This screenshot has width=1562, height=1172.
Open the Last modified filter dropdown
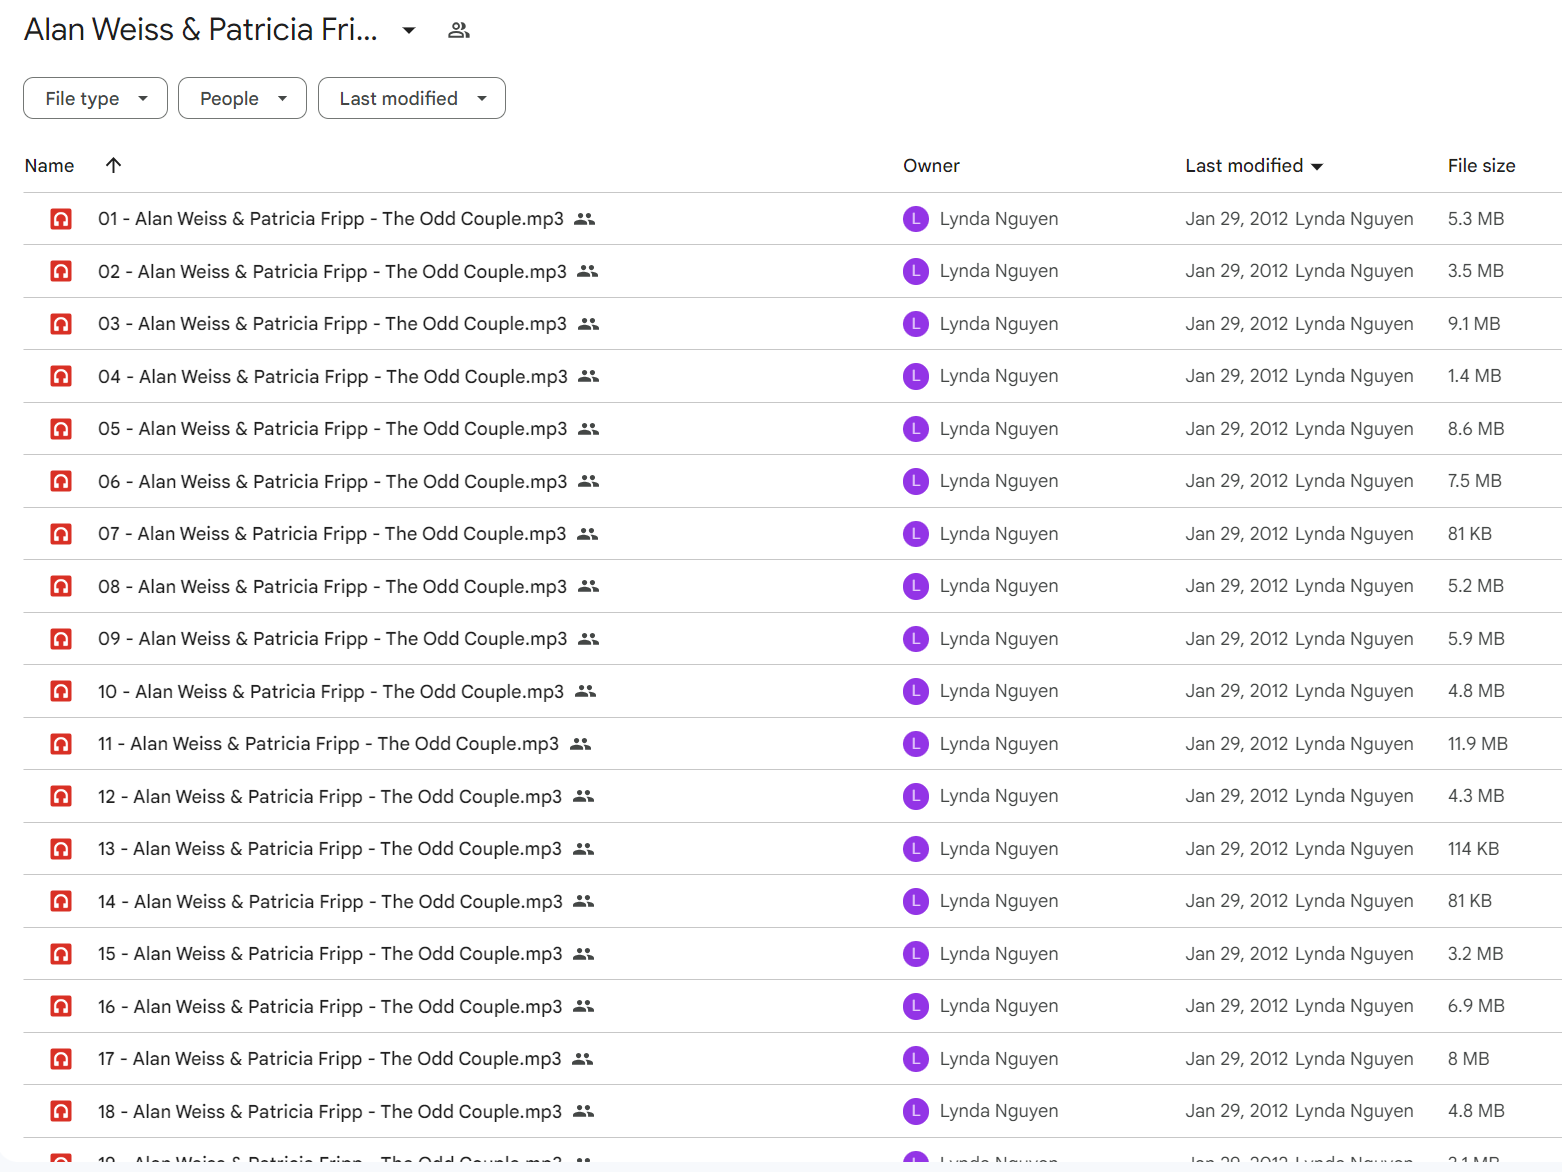412,98
